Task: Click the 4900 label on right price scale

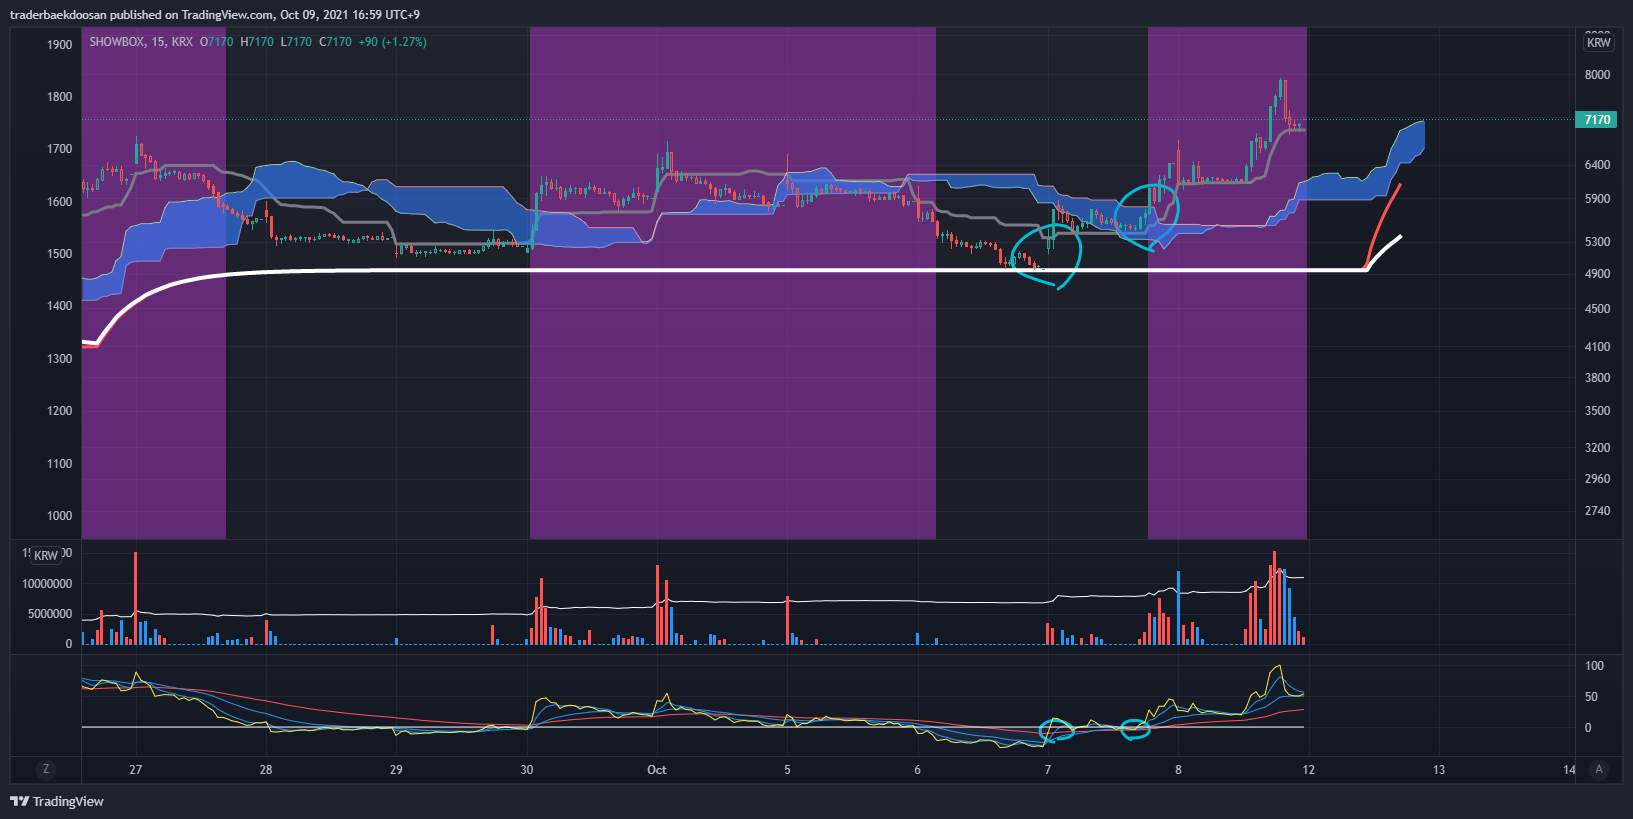Action: click(x=1598, y=274)
